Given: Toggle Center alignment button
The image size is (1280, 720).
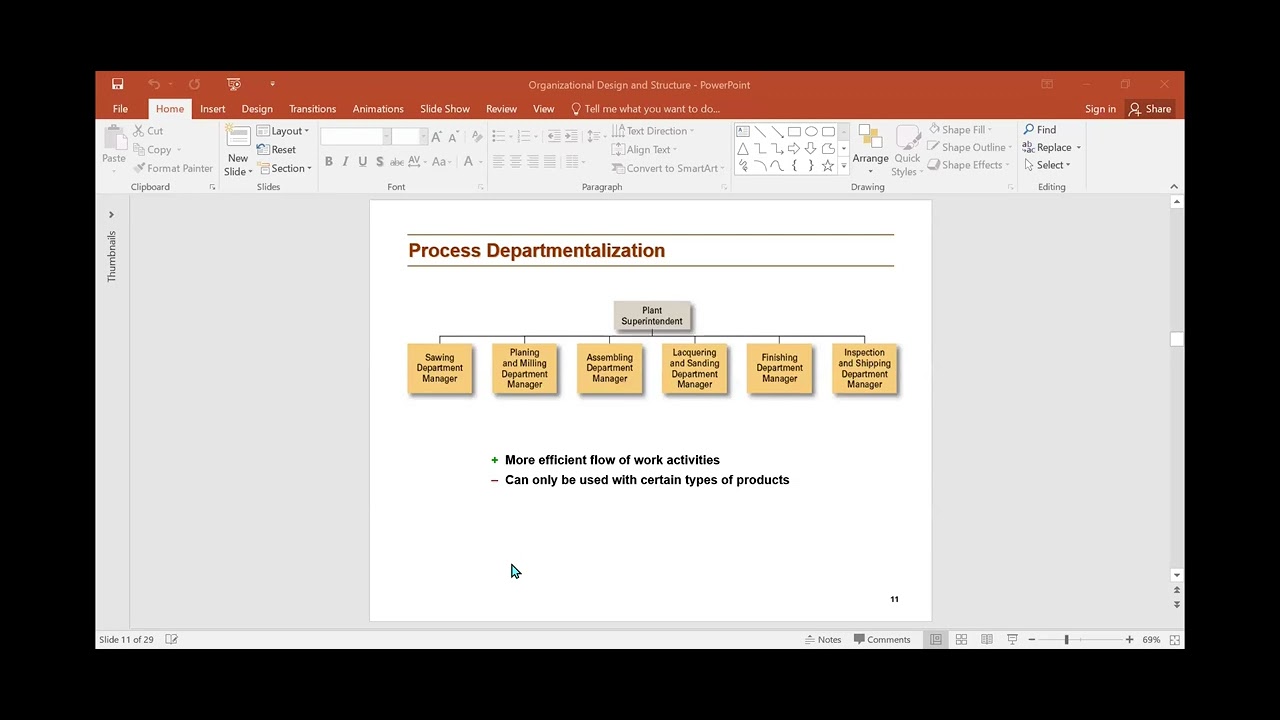Looking at the screenshot, I should 515,162.
